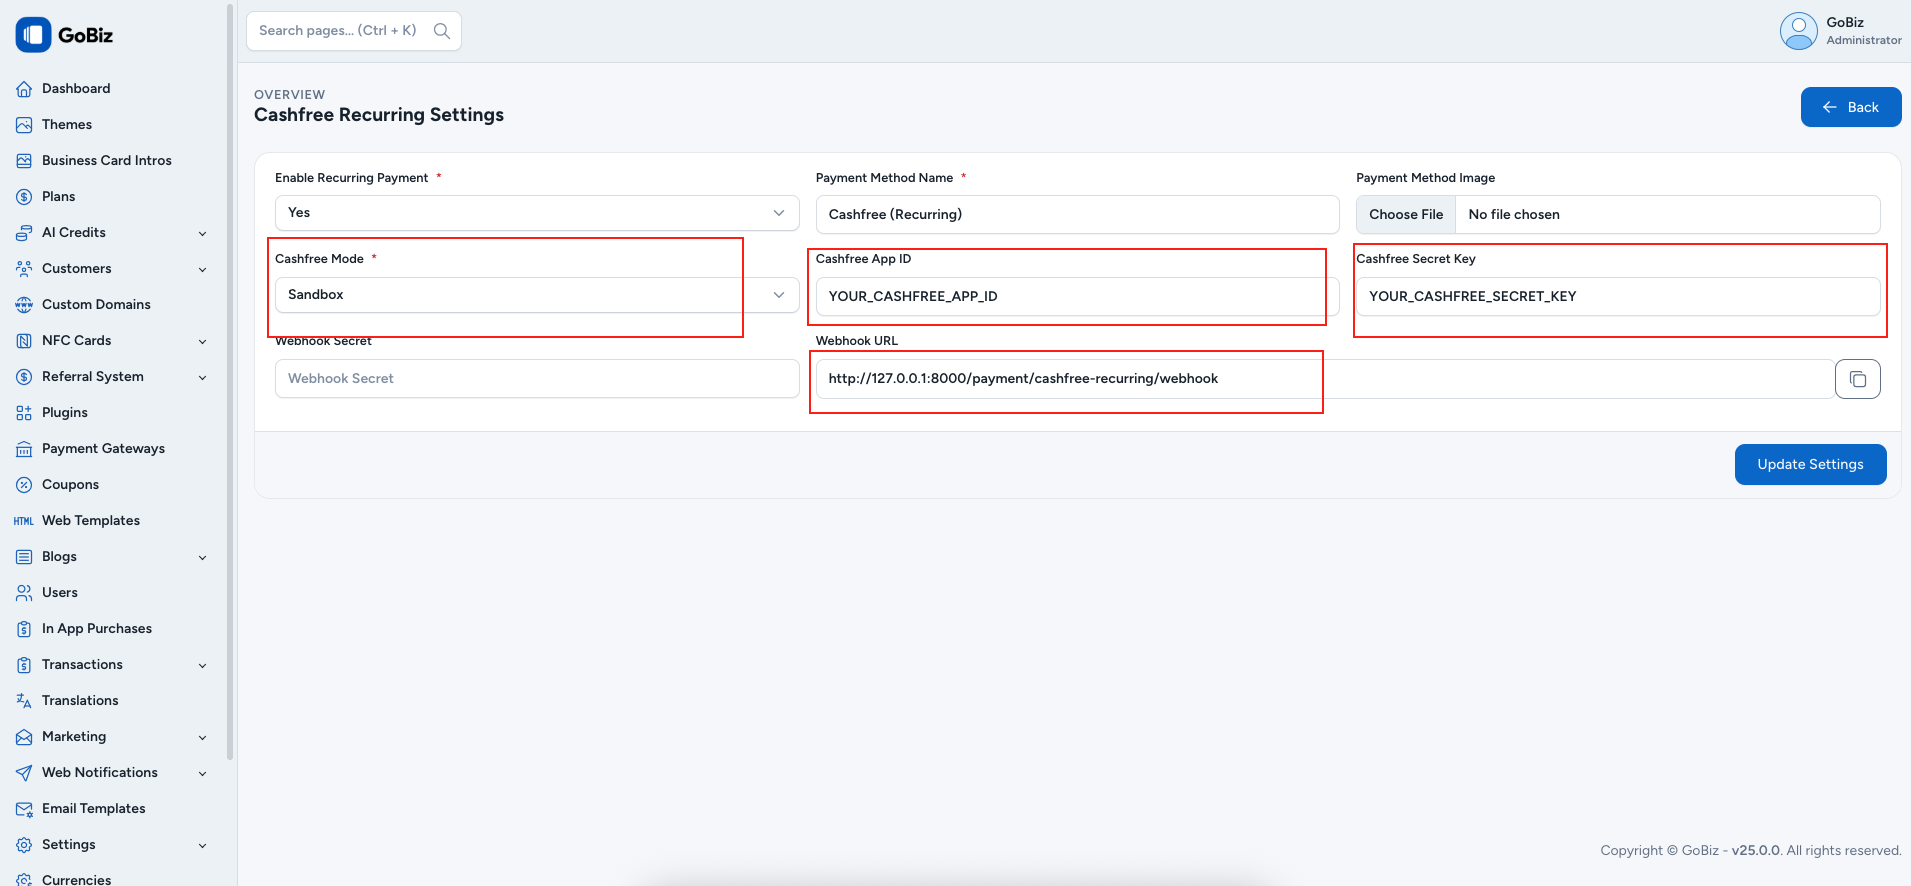Expand the NFC Cards submenu chevron

point(203,342)
